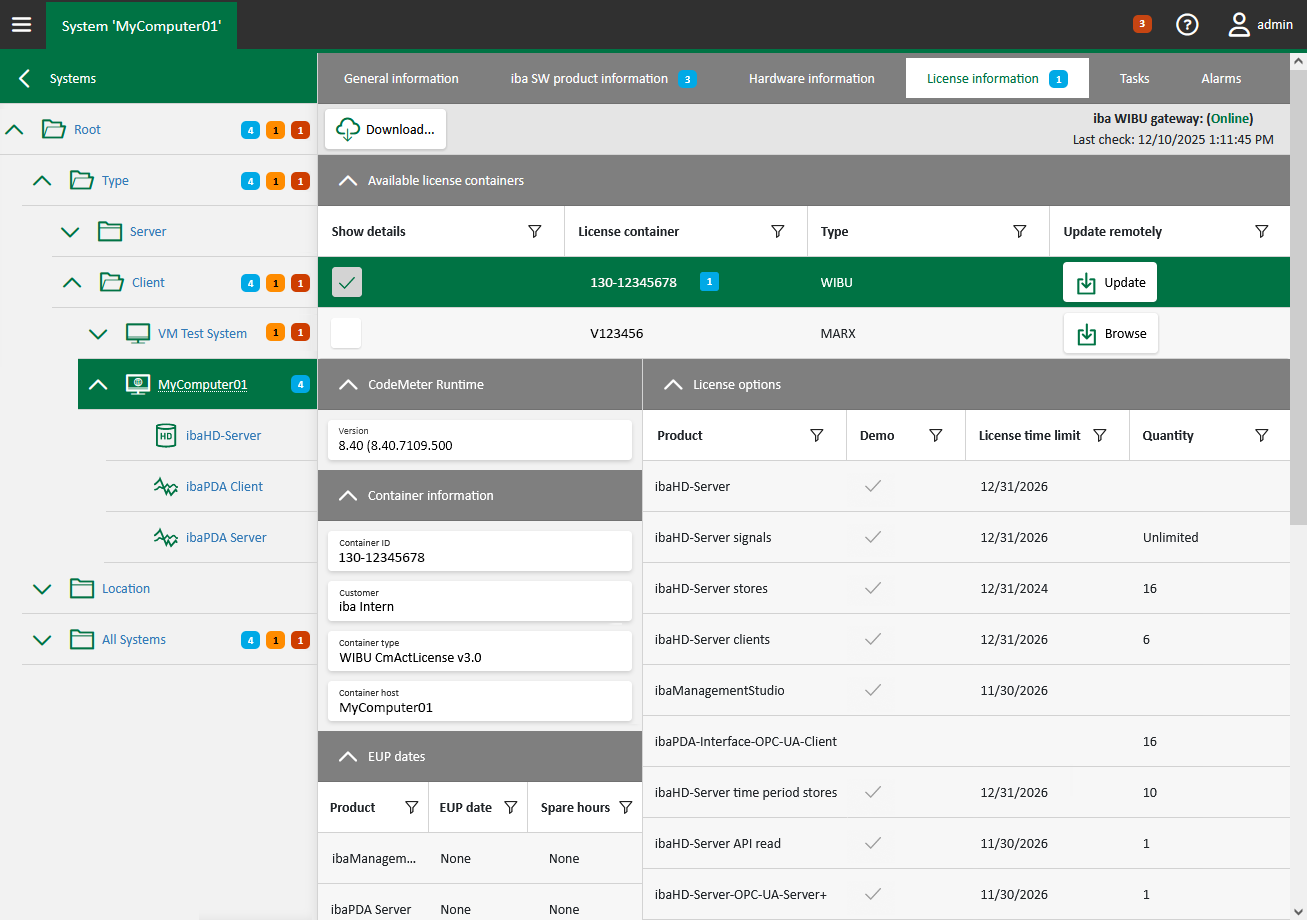
Task: Switch to the Hardware information tab
Action: (811, 78)
